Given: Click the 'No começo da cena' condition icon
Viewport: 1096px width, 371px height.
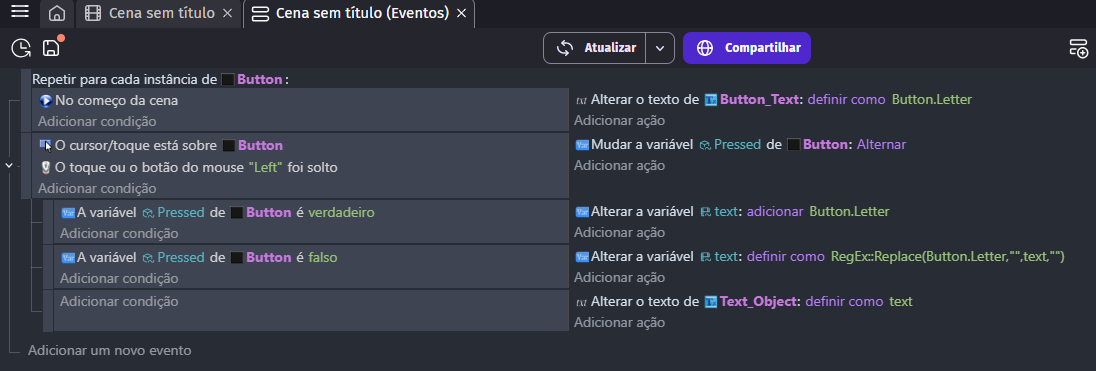Looking at the screenshot, I should point(46,101).
